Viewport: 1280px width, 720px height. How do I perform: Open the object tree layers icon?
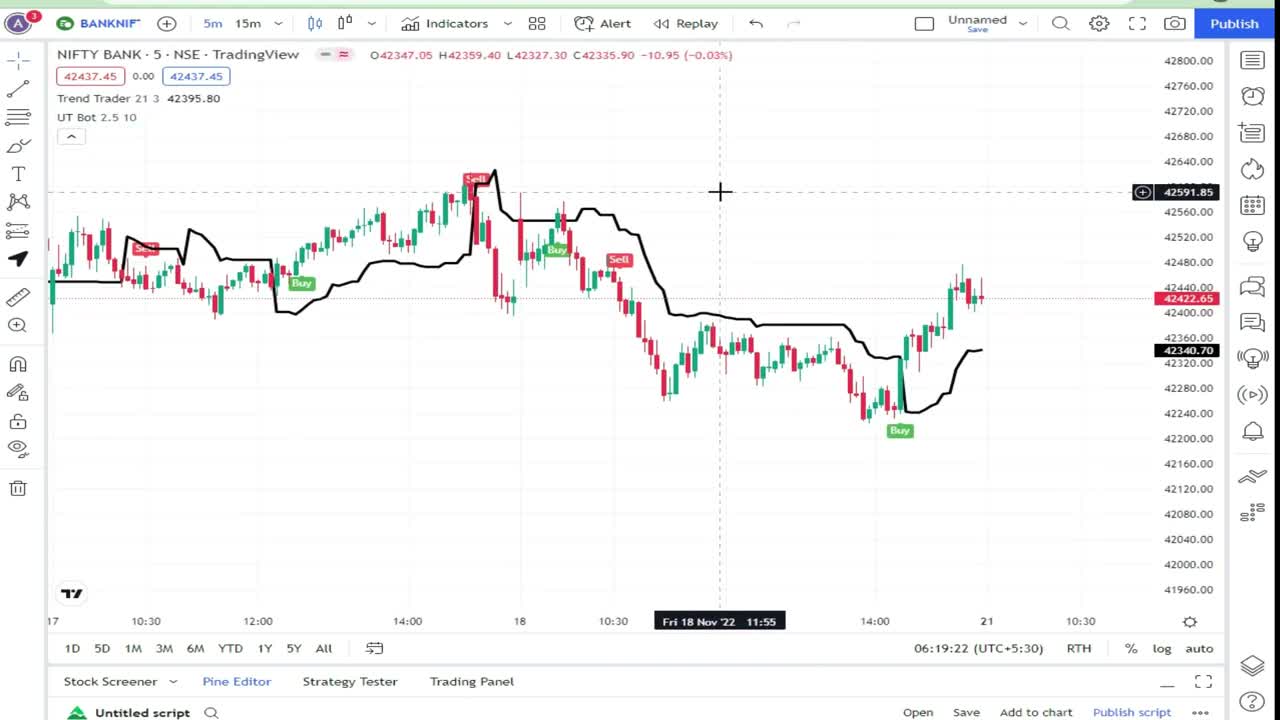coord(1252,665)
